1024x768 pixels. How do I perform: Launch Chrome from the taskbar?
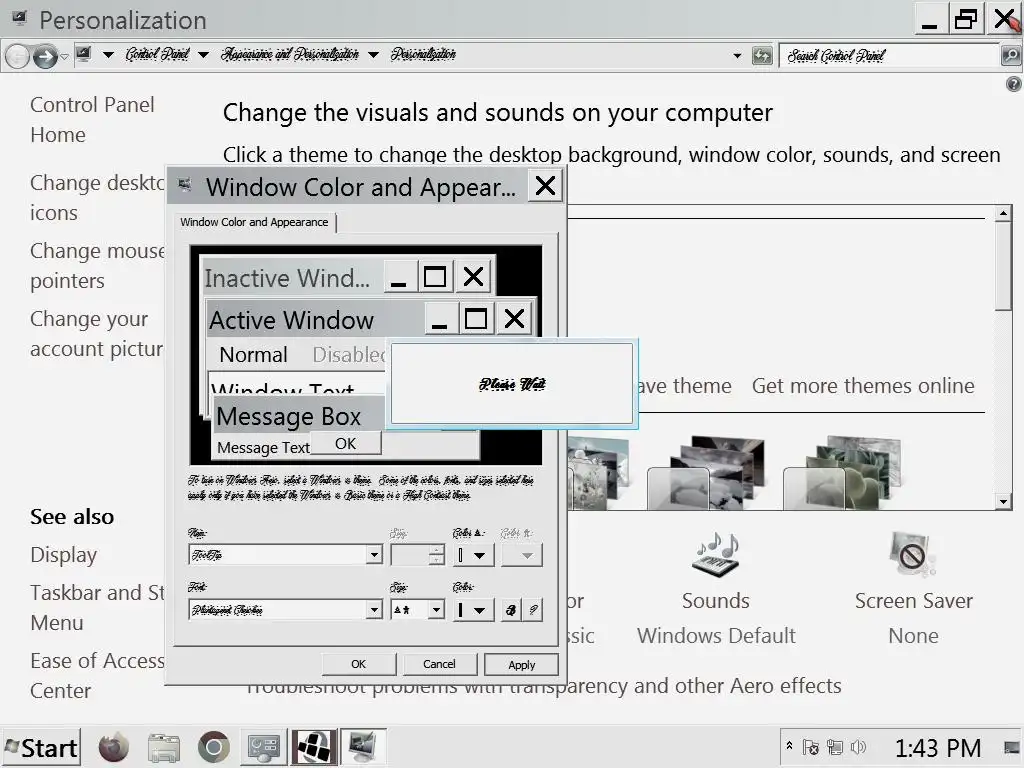coord(214,748)
